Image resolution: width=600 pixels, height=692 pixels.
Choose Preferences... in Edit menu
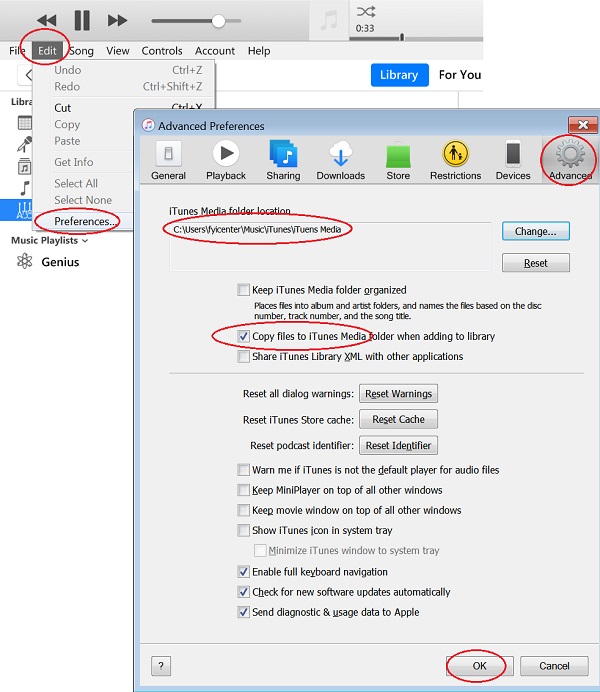(84, 221)
